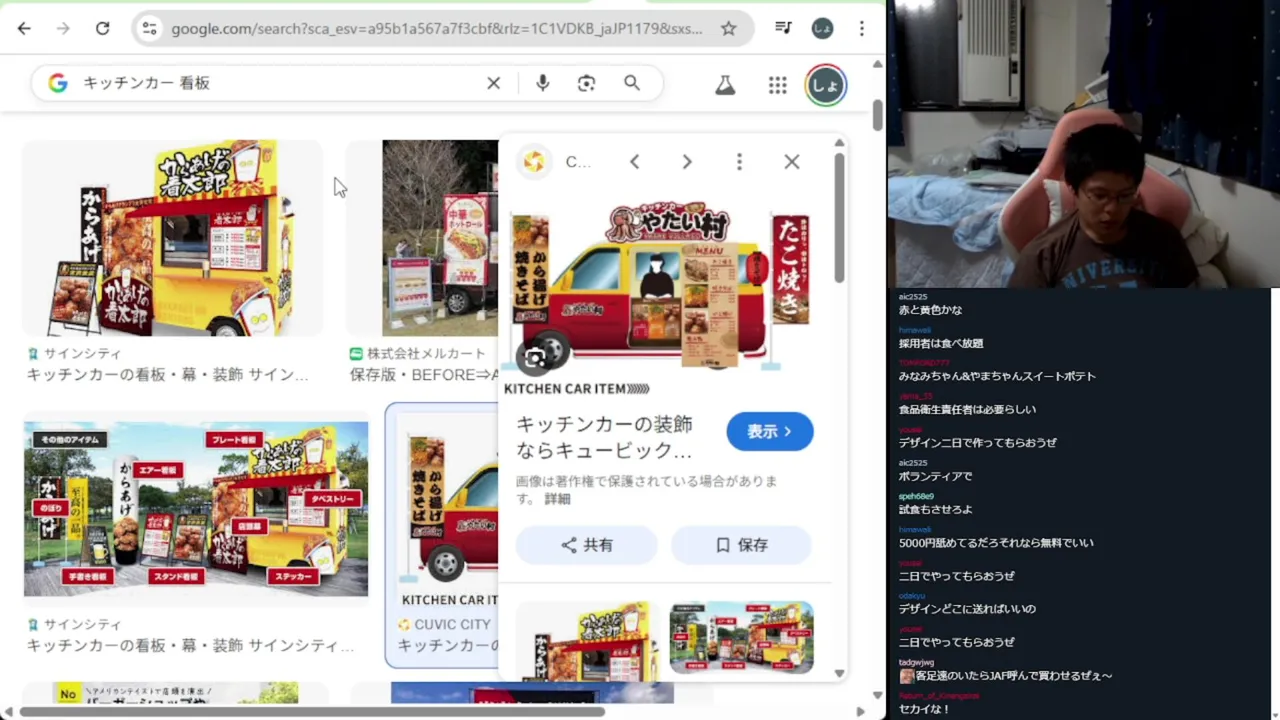The height and width of the screenshot is (720, 1280).
Task: Click the page scrollbar up arrow
Action: [x=877, y=64]
